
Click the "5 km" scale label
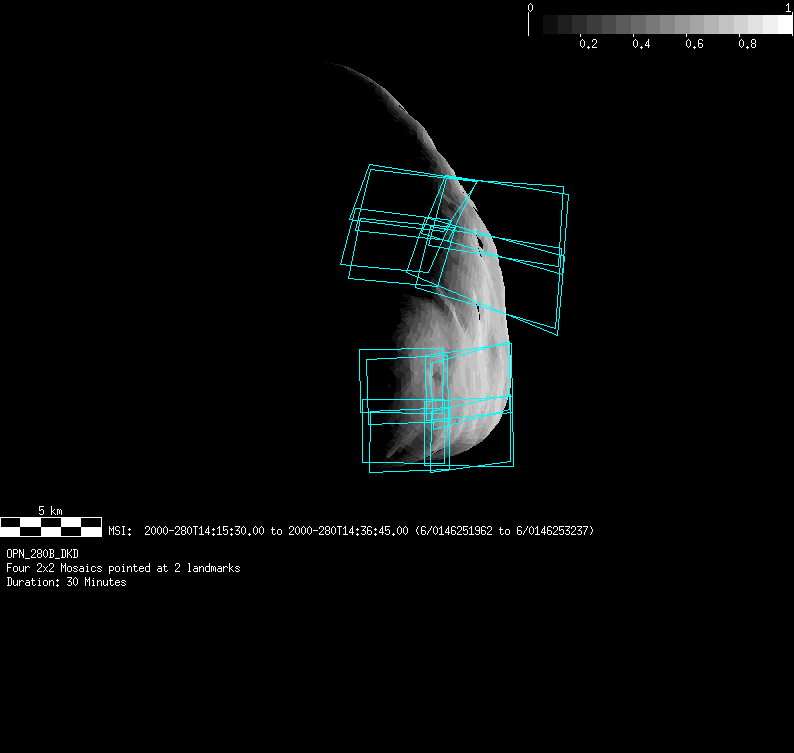(50, 511)
